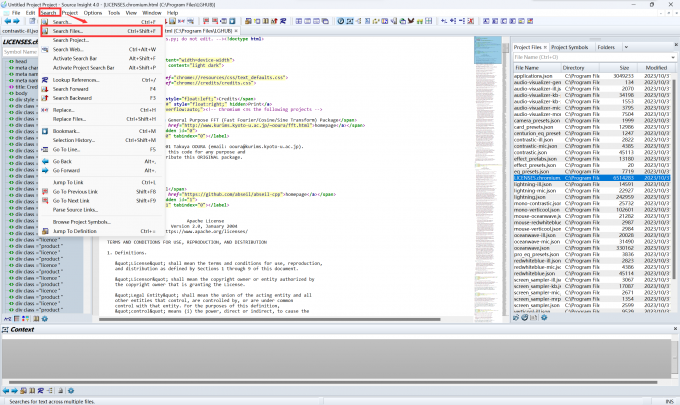Click the Search Forward icon in the Search menu
The image size is (680, 405).
tap(45, 89)
